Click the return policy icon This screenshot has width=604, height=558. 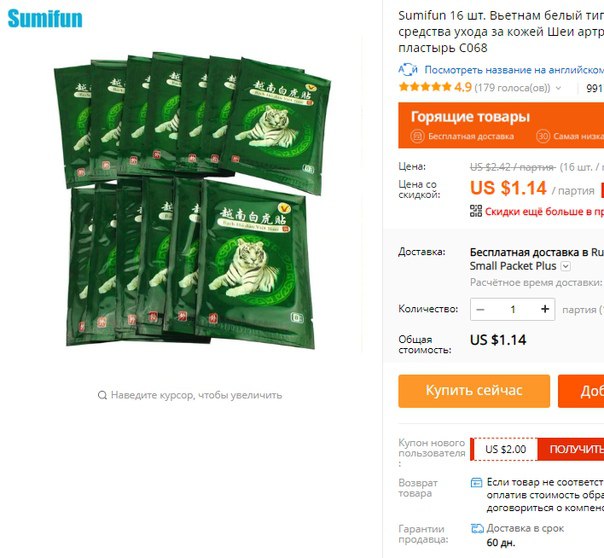click(x=476, y=482)
